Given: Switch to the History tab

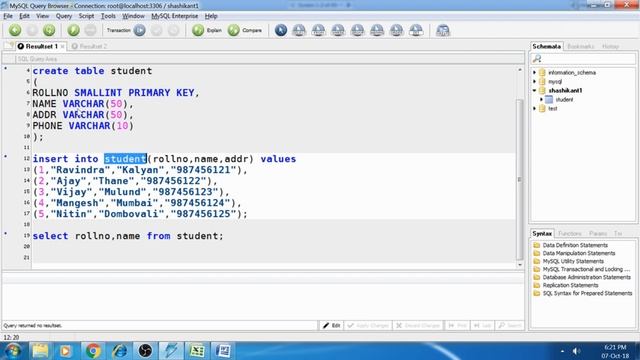Looking at the screenshot, I should pos(611,46).
